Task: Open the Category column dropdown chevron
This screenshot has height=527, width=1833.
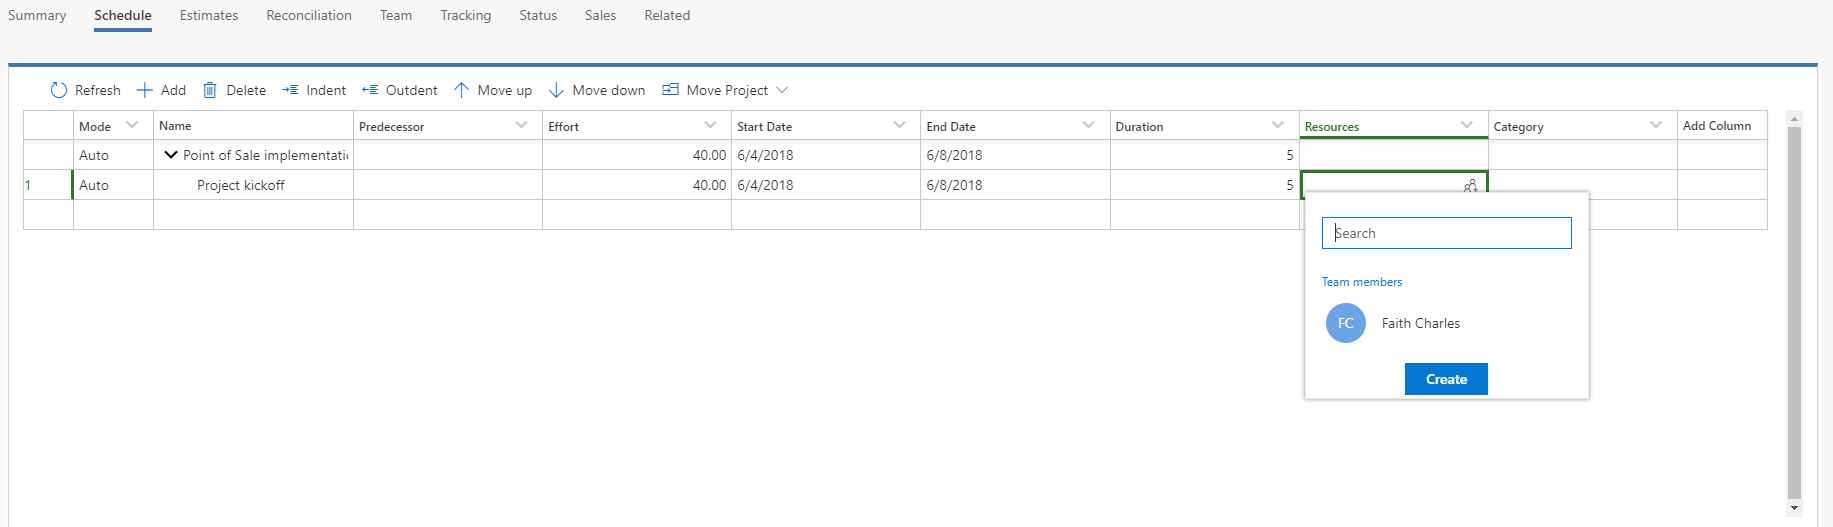Action: click(1655, 125)
